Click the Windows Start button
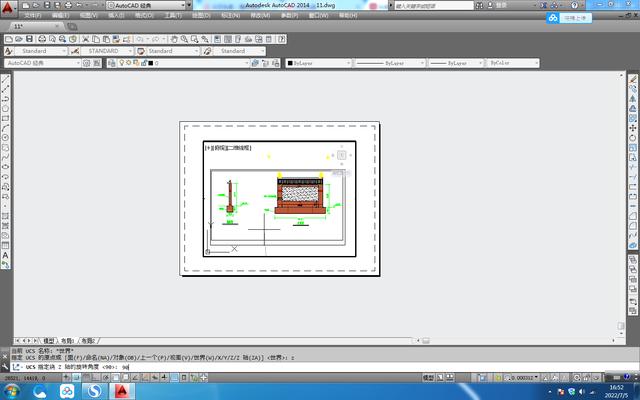This screenshot has height=400, width=640. [10, 391]
